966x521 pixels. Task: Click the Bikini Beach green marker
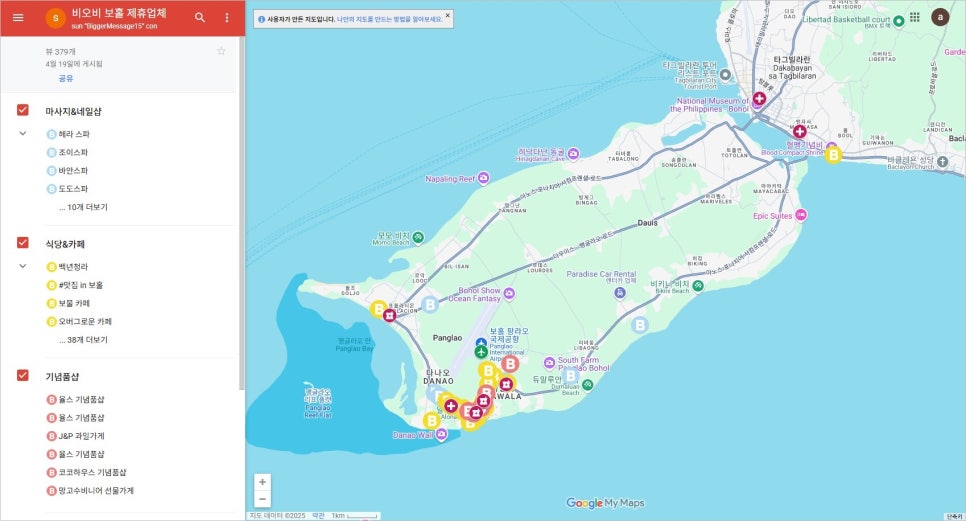(x=698, y=286)
